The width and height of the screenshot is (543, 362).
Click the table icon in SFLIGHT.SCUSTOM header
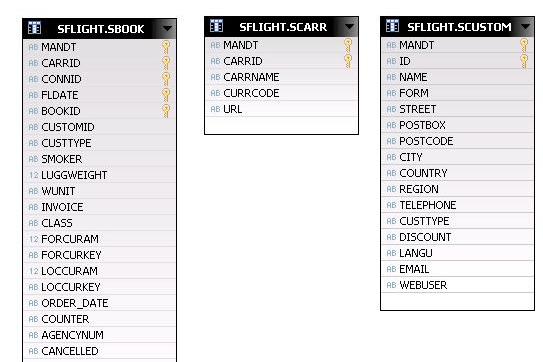pos(392,26)
